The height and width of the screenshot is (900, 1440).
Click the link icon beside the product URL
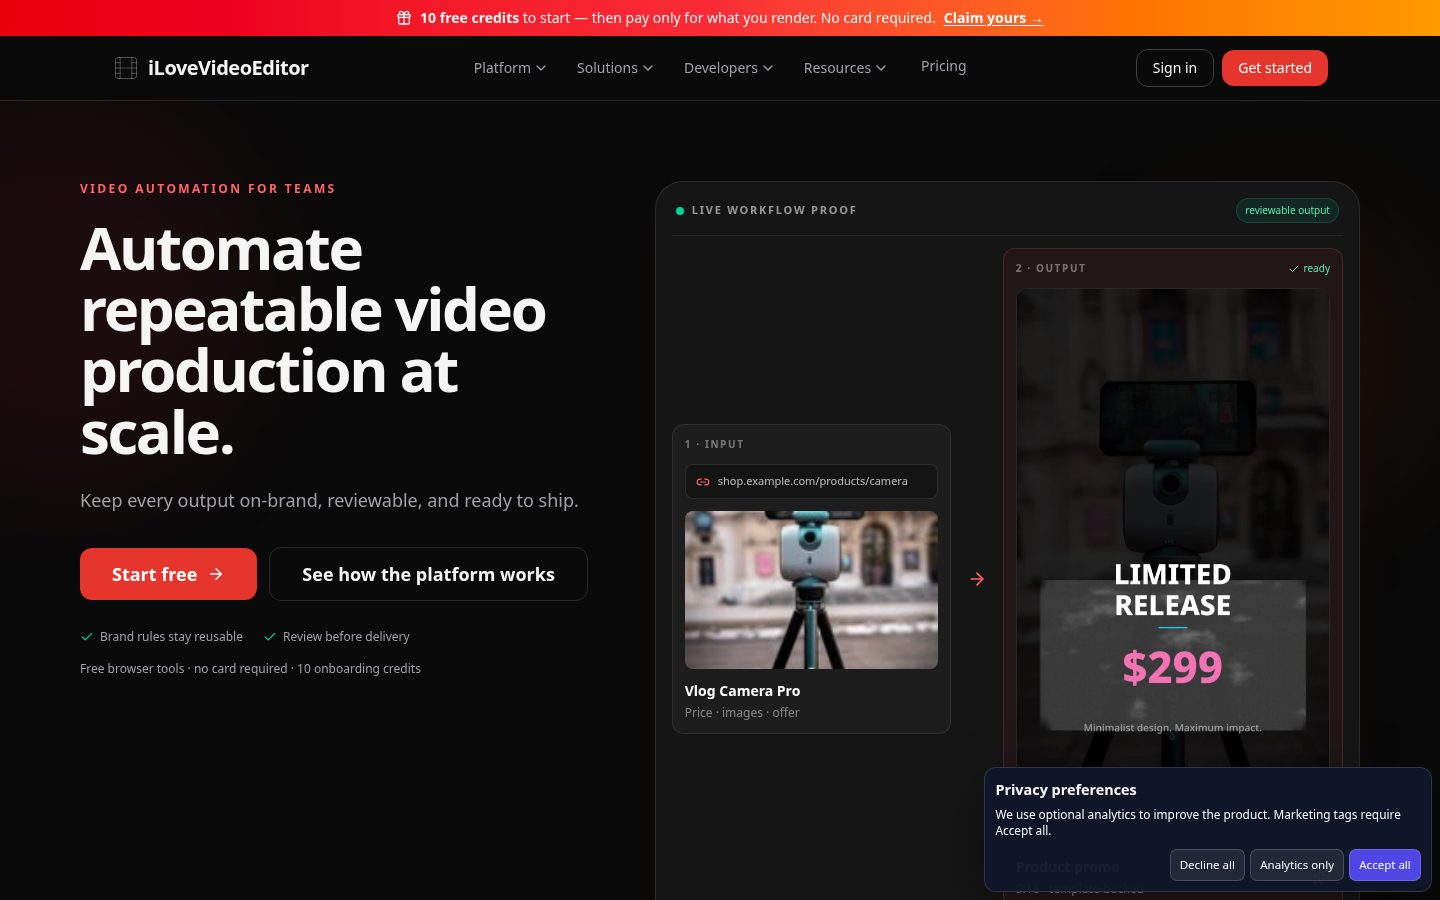click(703, 482)
